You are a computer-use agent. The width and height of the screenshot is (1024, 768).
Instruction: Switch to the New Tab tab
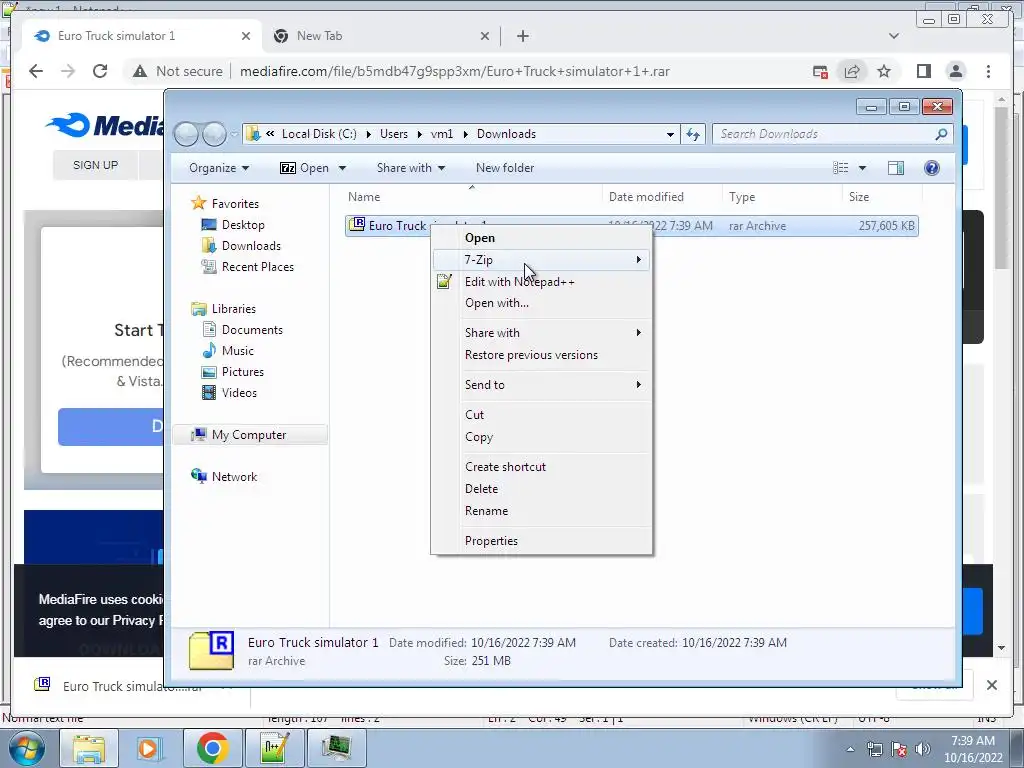coord(382,36)
